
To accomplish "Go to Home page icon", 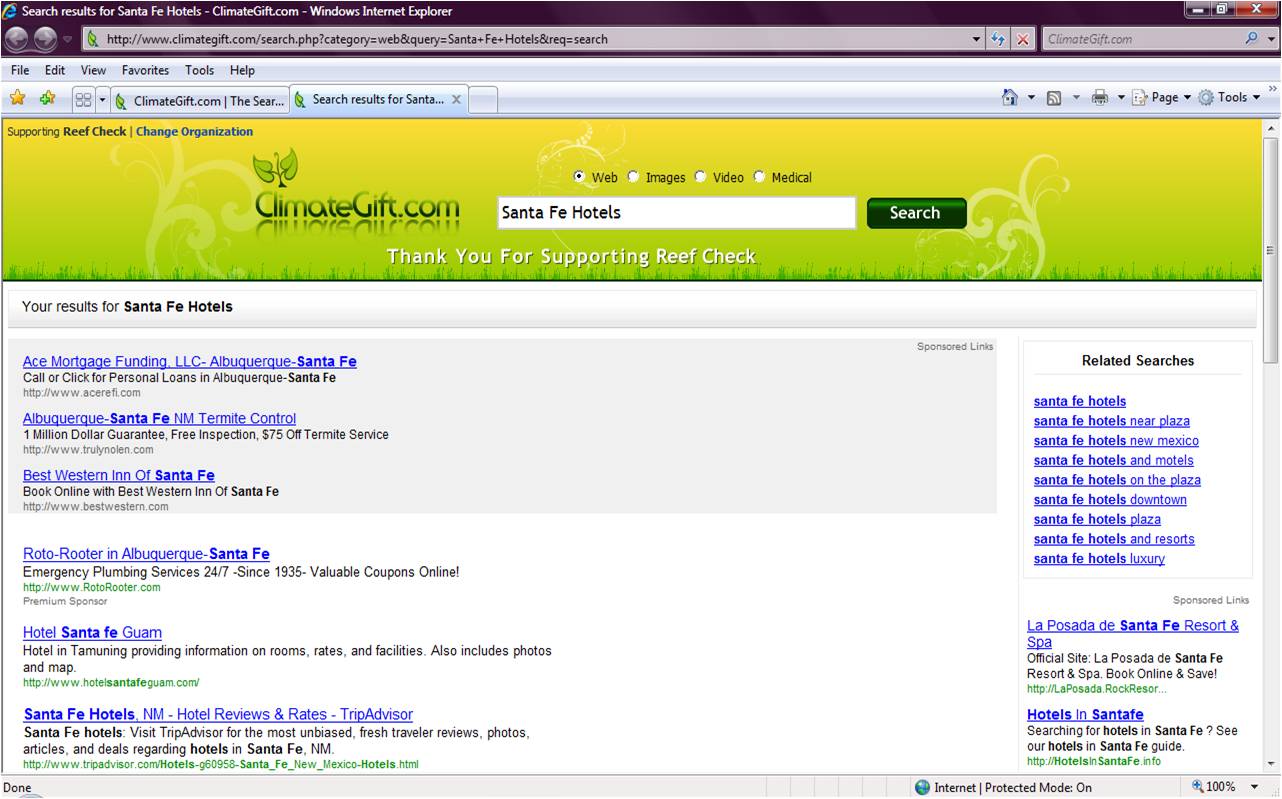I will coord(1010,98).
